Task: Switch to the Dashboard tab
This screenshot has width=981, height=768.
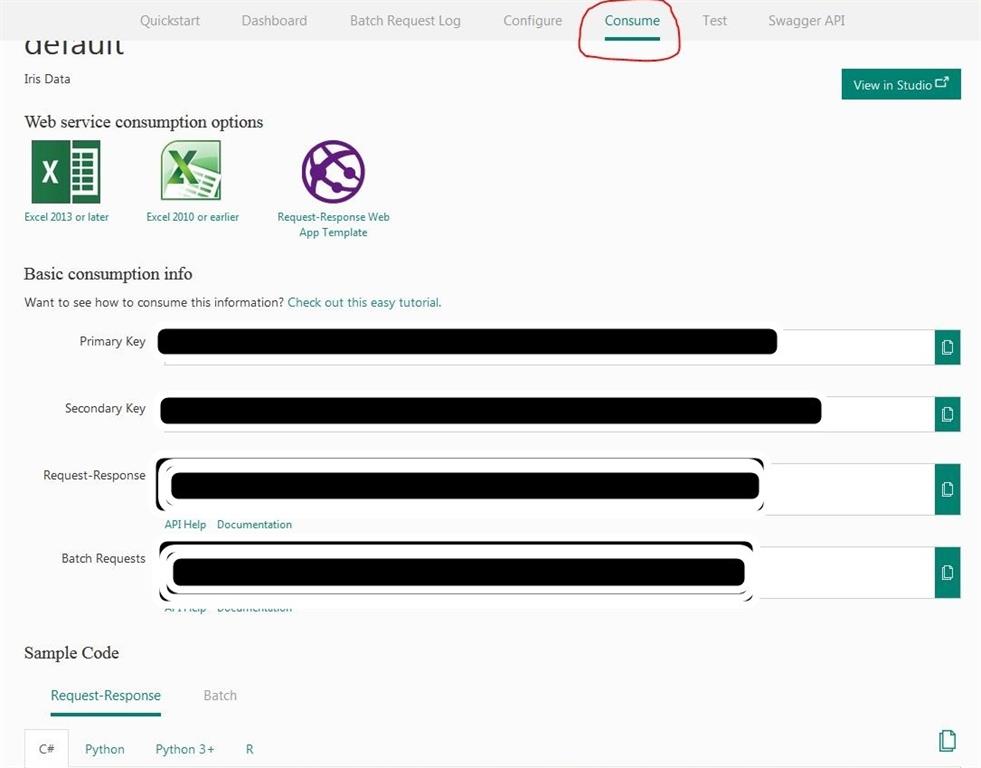Action: coord(274,21)
